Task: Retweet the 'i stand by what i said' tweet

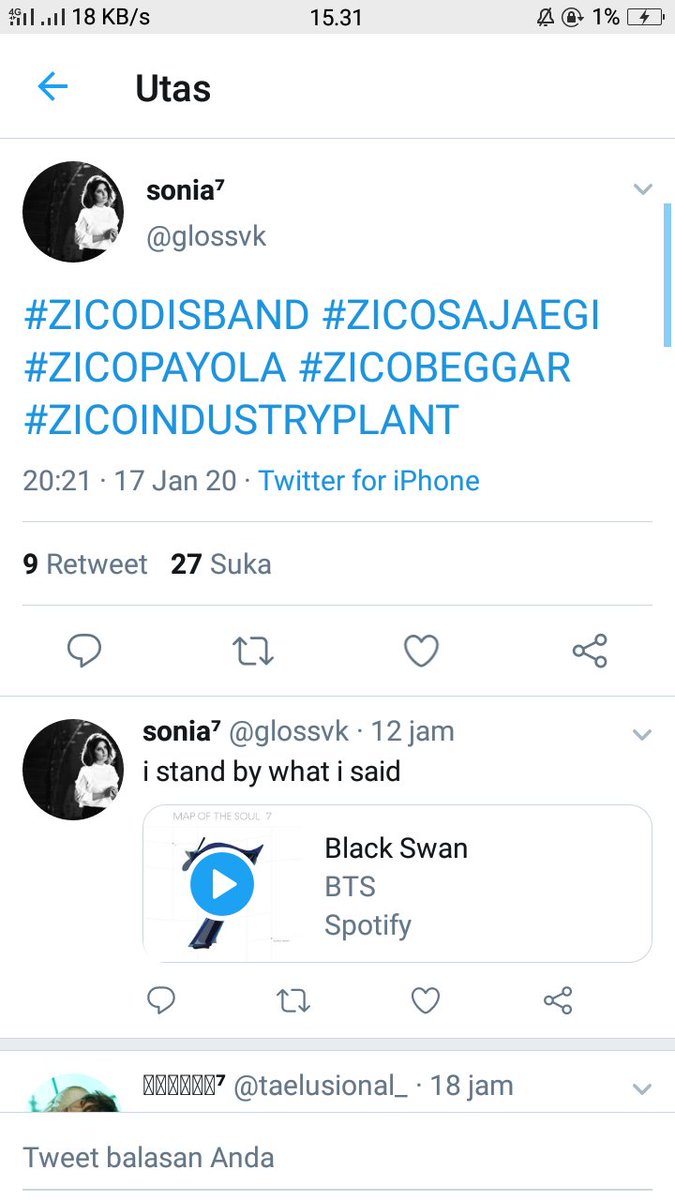Action: click(293, 1000)
